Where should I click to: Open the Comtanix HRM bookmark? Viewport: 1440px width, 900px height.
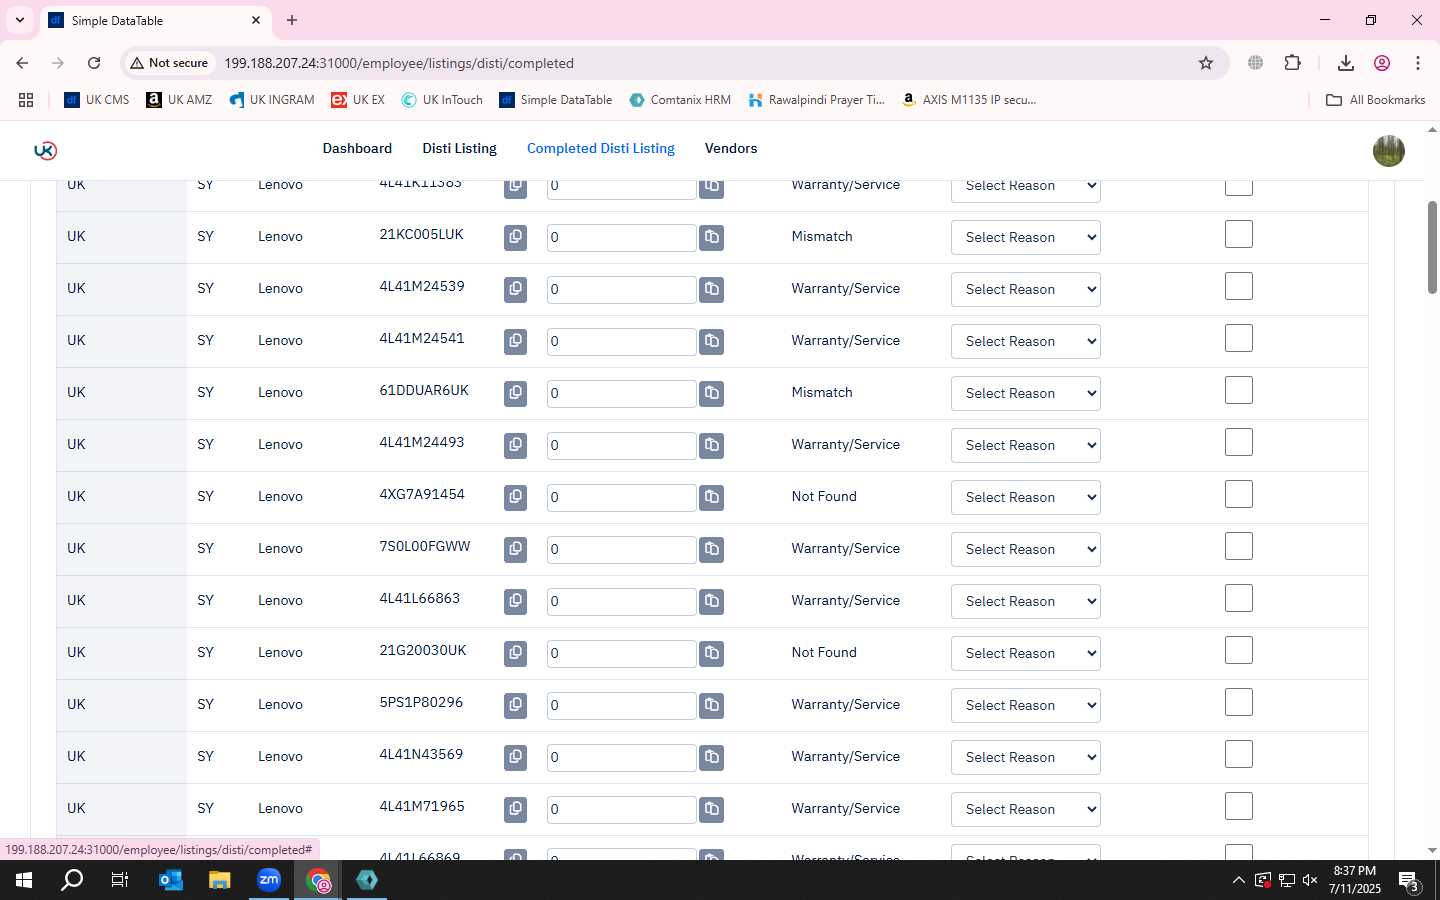click(x=680, y=100)
